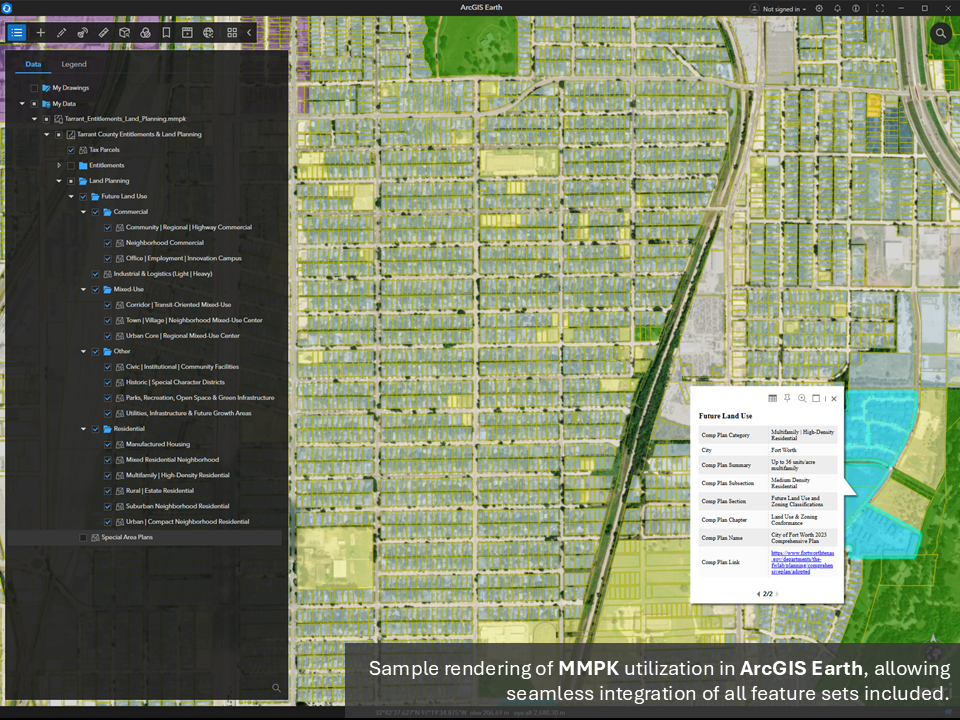960x720 pixels.
Task: Pin the Future Land Use popup
Action: (x=787, y=399)
